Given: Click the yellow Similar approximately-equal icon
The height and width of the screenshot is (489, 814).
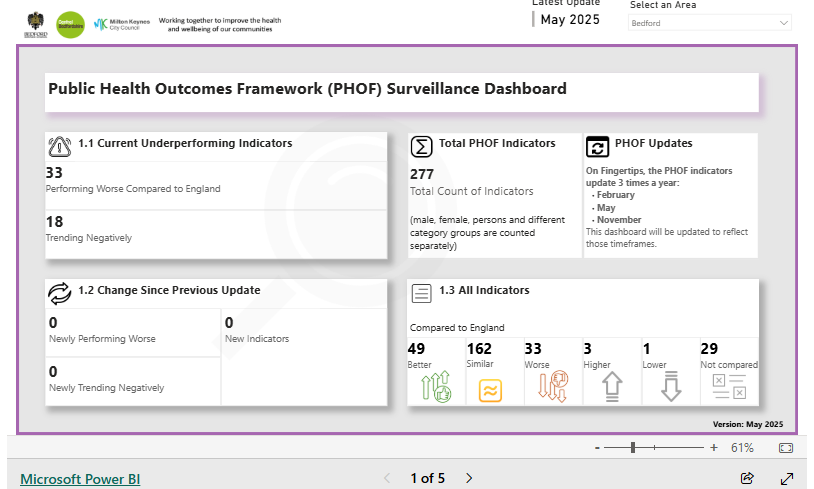Looking at the screenshot, I should click(491, 390).
